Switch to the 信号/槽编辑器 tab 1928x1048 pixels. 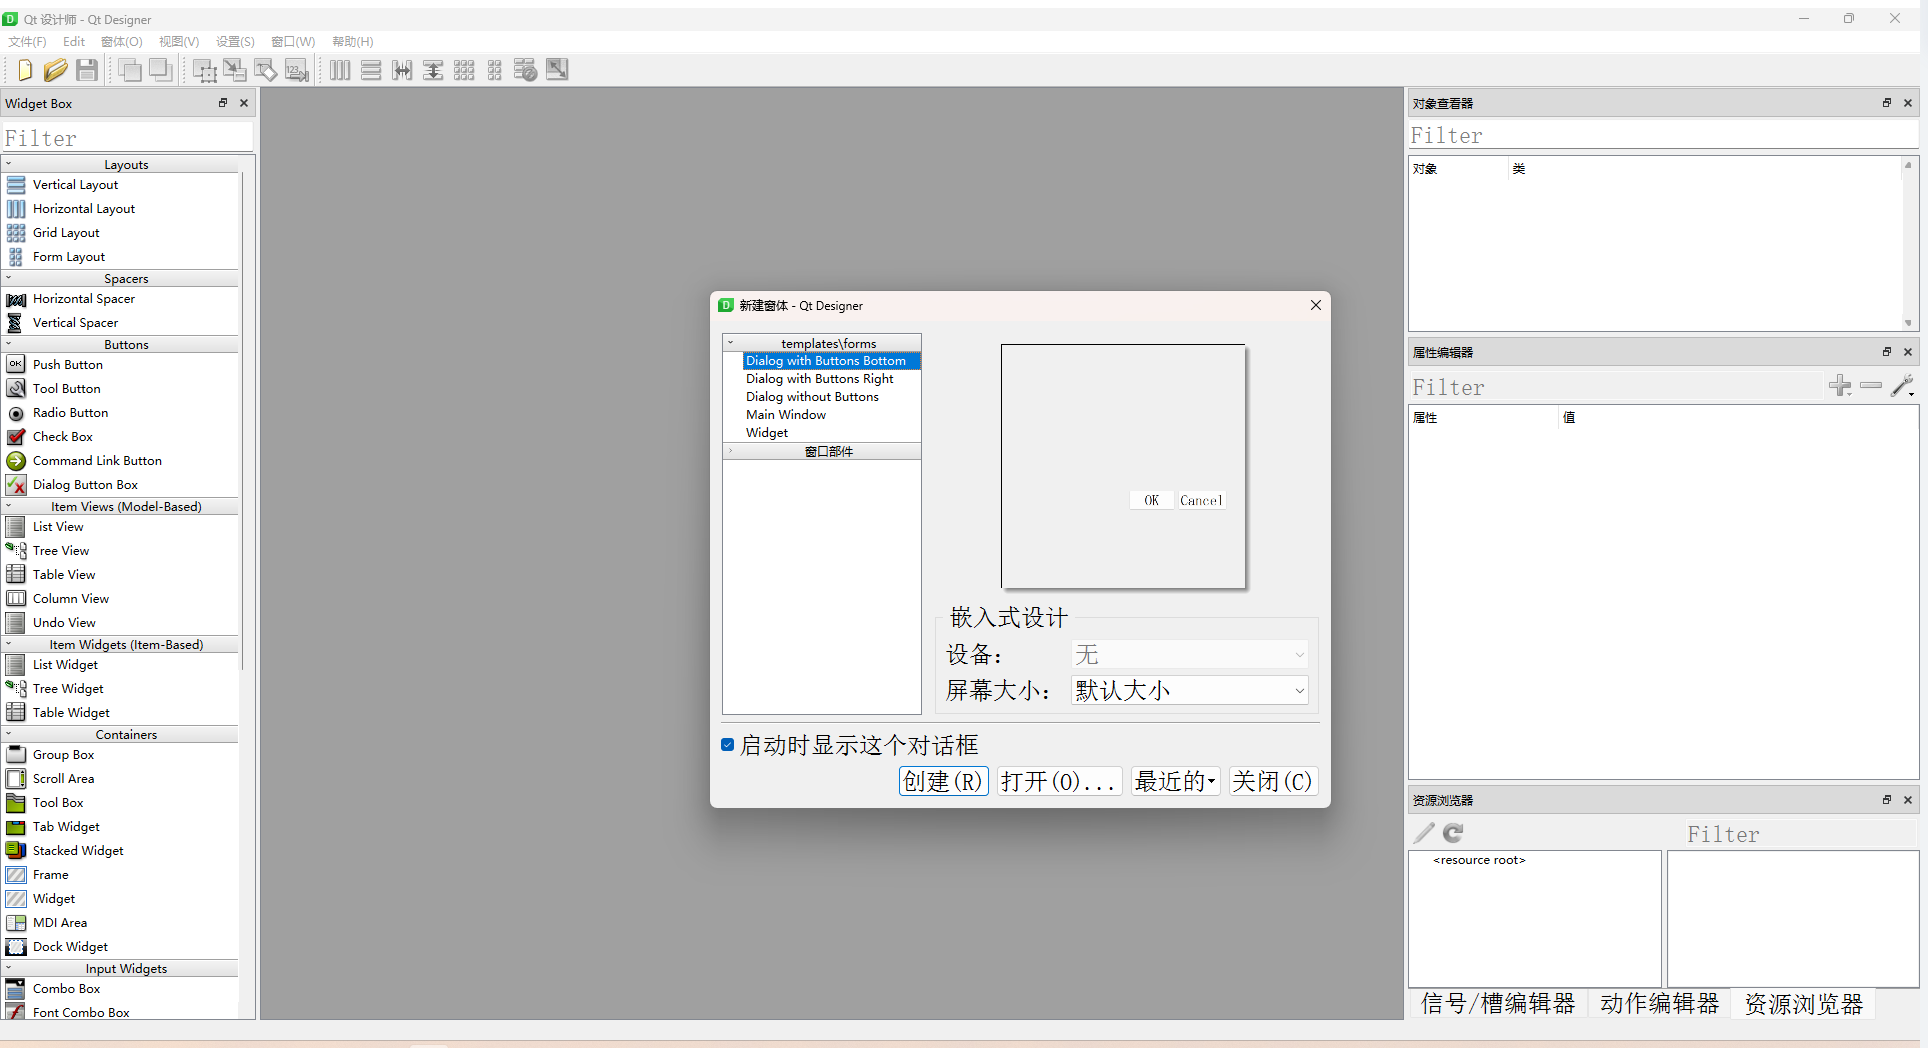1498,1004
